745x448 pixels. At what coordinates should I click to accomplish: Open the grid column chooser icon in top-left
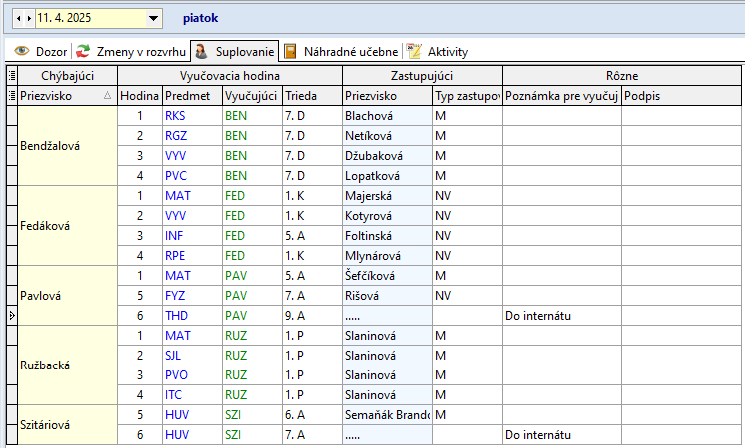[x=11, y=75]
